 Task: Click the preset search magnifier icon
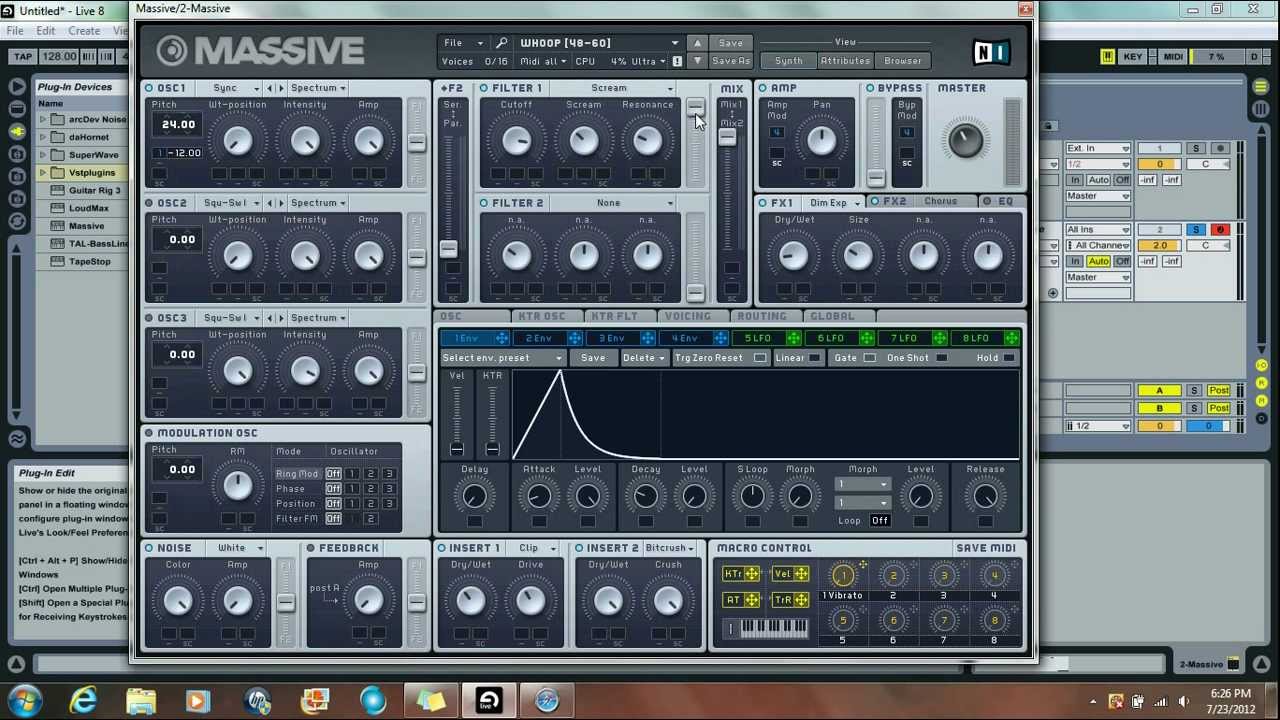pyautogui.click(x=502, y=43)
